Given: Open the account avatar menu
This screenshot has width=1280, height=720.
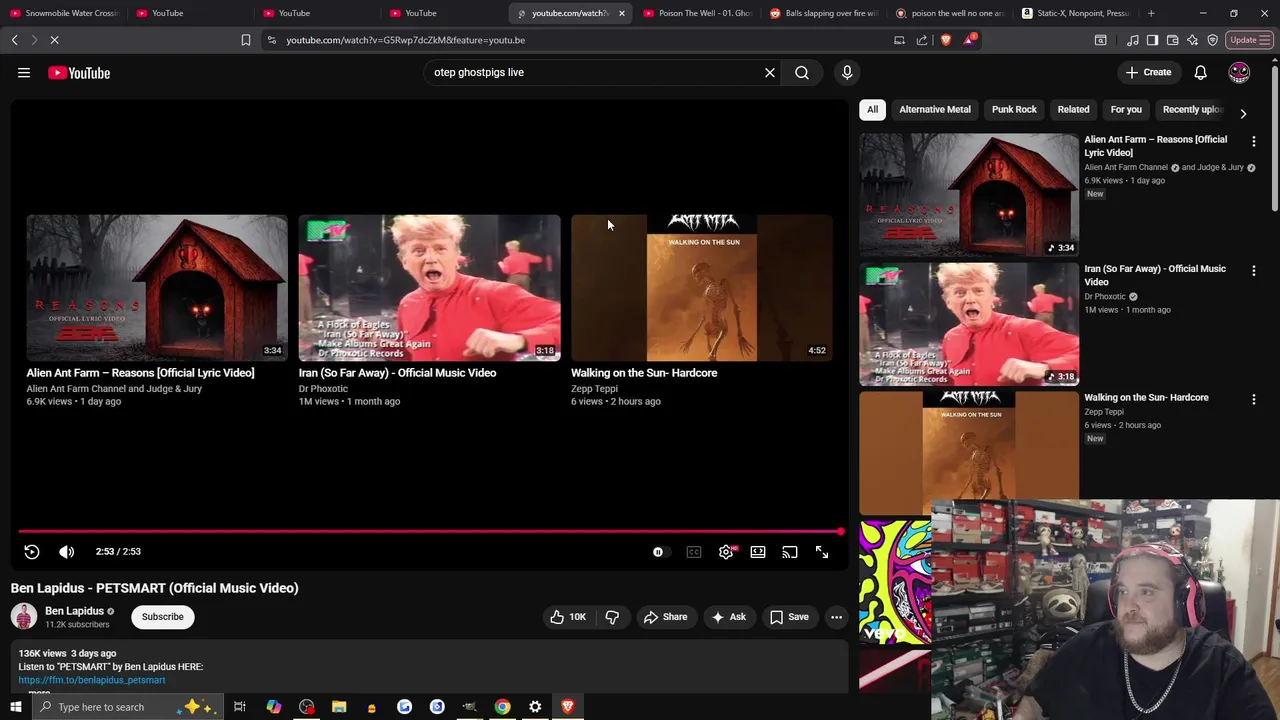Looking at the screenshot, I should (x=1239, y=72).
